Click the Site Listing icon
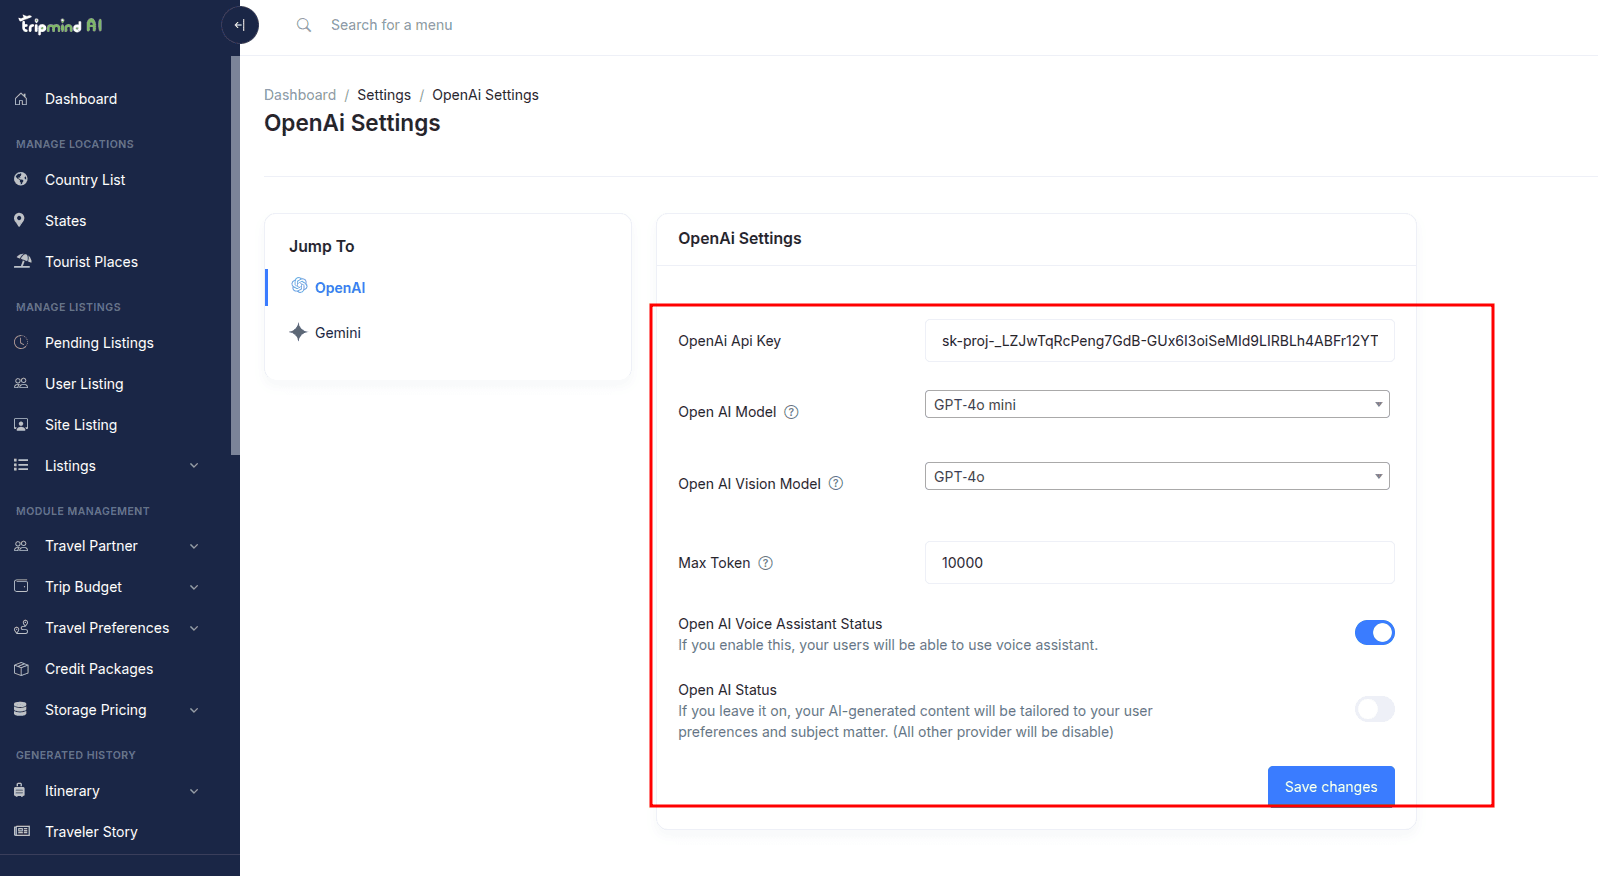1598x876 pixels. pos(21,424)
